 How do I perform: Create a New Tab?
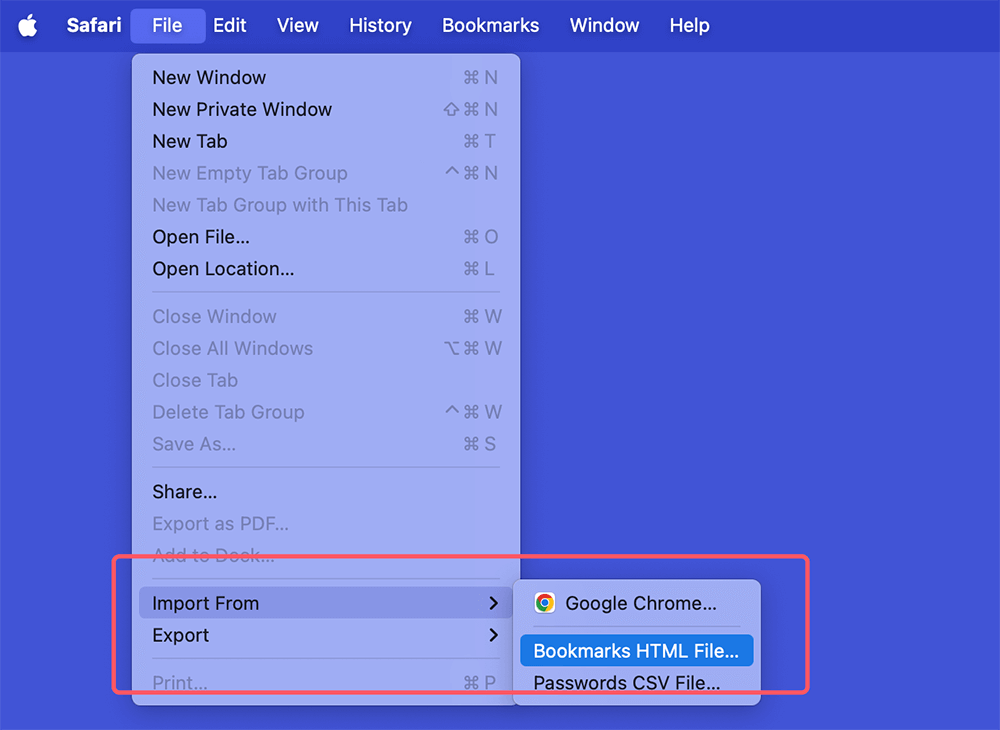coord(189,141)
